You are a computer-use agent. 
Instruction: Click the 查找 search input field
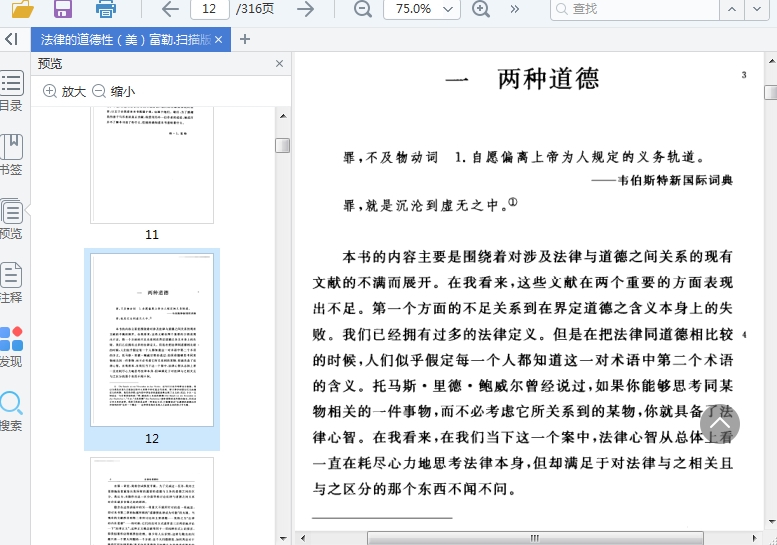coord(635,9)
